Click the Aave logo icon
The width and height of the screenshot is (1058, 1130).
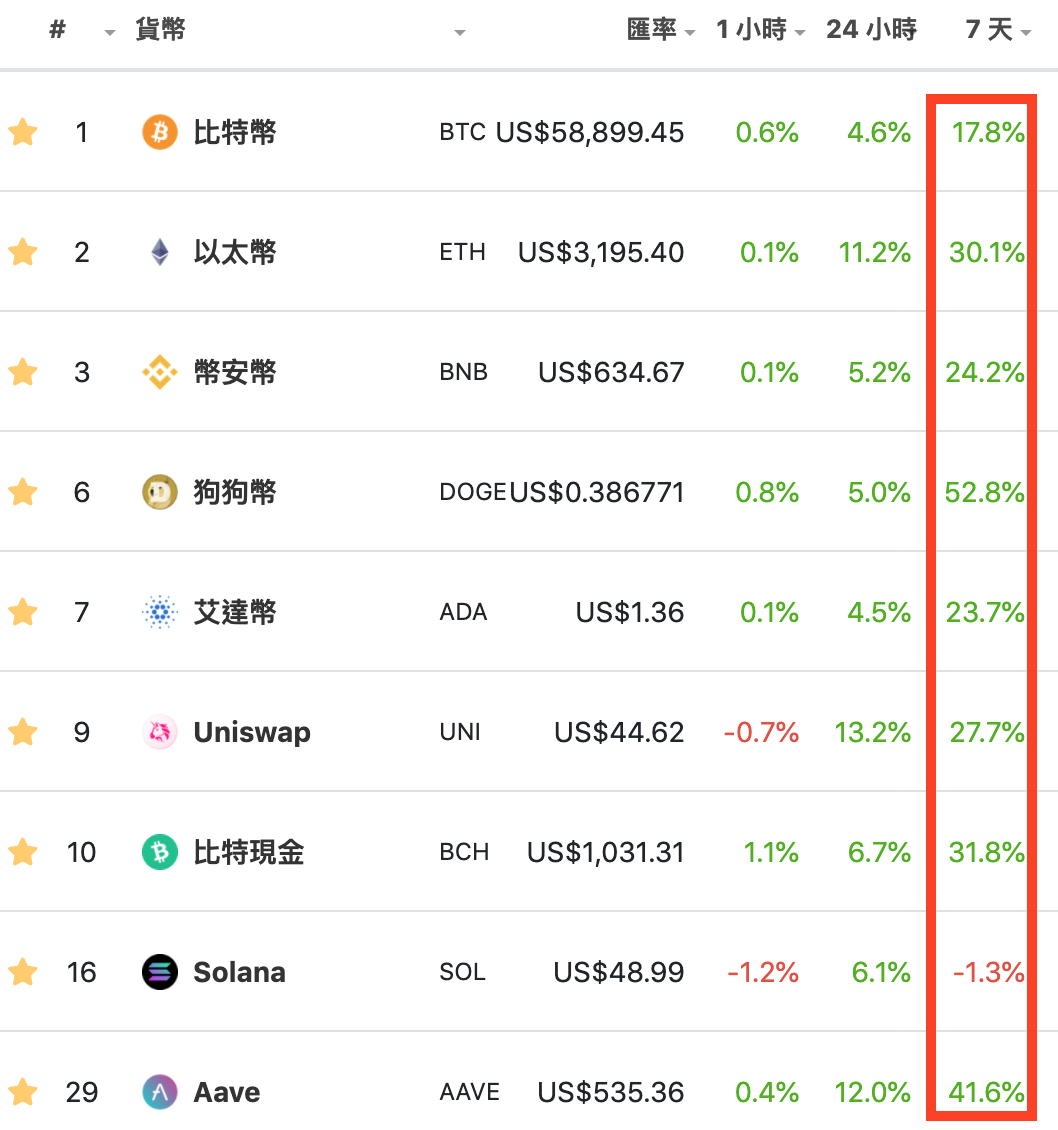pos(160,1092)
